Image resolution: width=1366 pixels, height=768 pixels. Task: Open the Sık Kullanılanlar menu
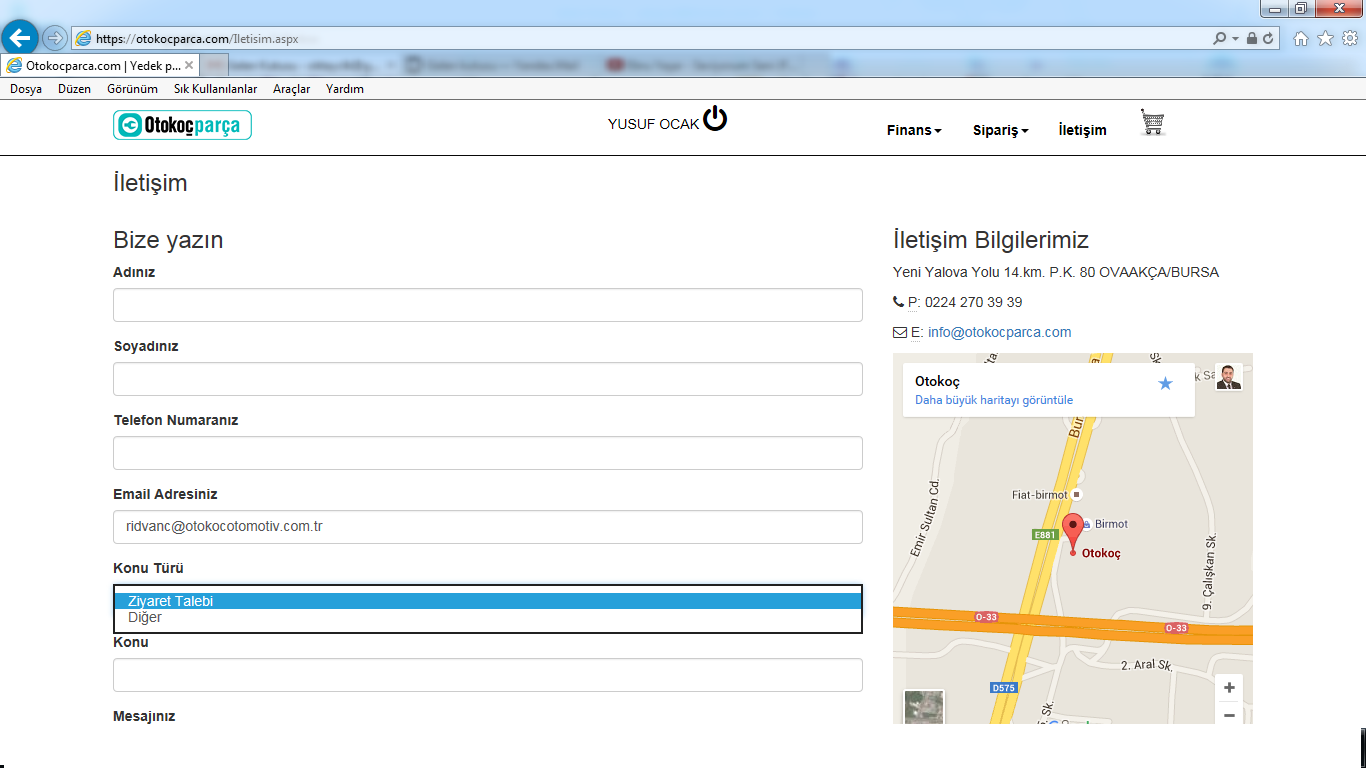coord(215,89)
